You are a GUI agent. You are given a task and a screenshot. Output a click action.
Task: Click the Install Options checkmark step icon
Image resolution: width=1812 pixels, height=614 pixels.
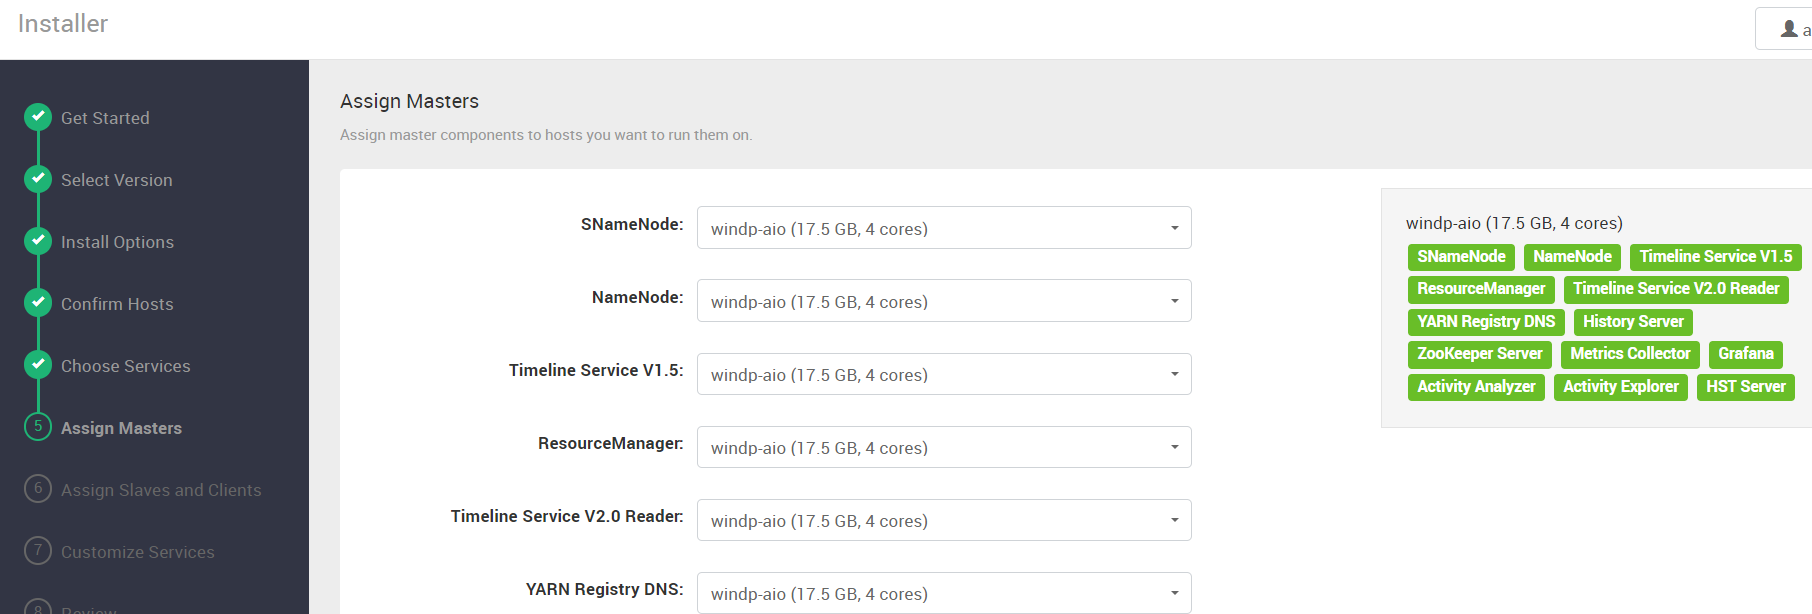click(x=38, y=241)
